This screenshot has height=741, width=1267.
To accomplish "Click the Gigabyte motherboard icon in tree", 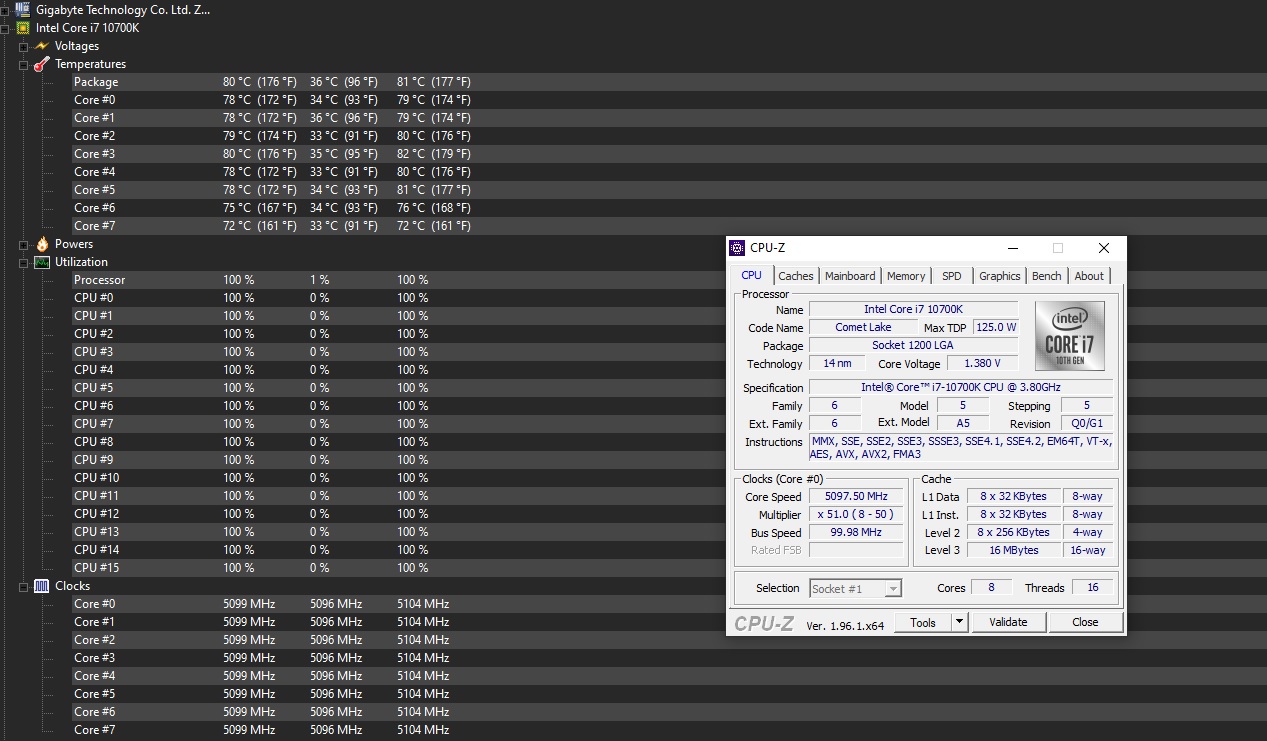I will pos(22,9).
